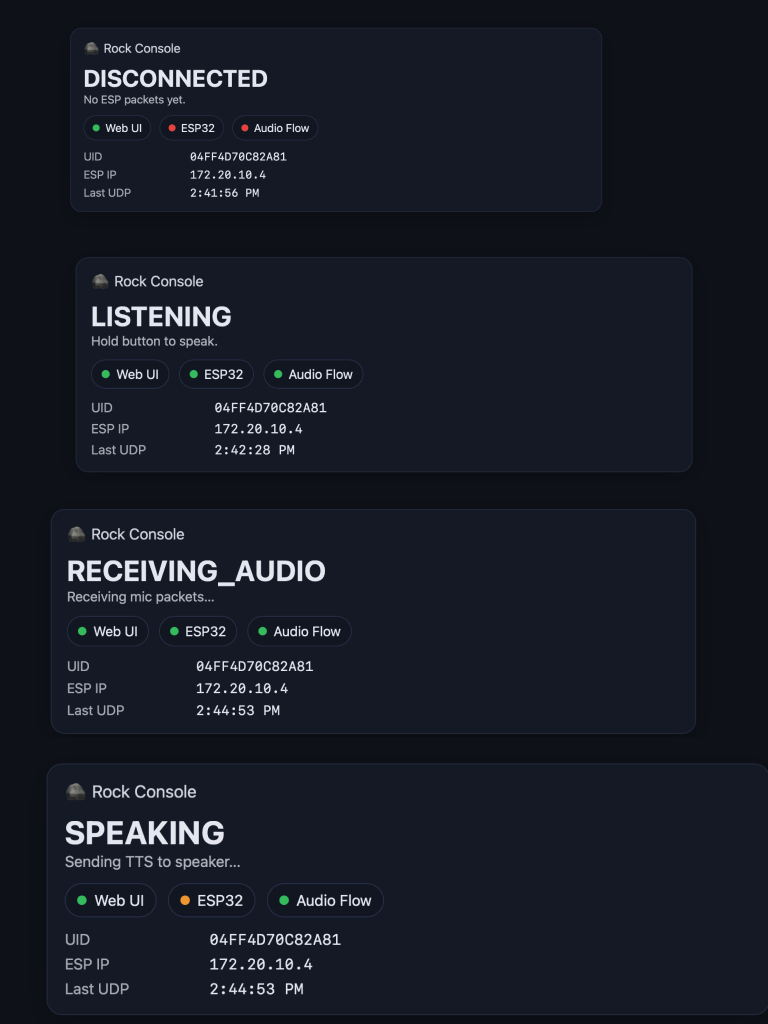Click the orange ESP32 status pill
The width and height of the screenshot is (768, 1024).
[x=212, y=900]
